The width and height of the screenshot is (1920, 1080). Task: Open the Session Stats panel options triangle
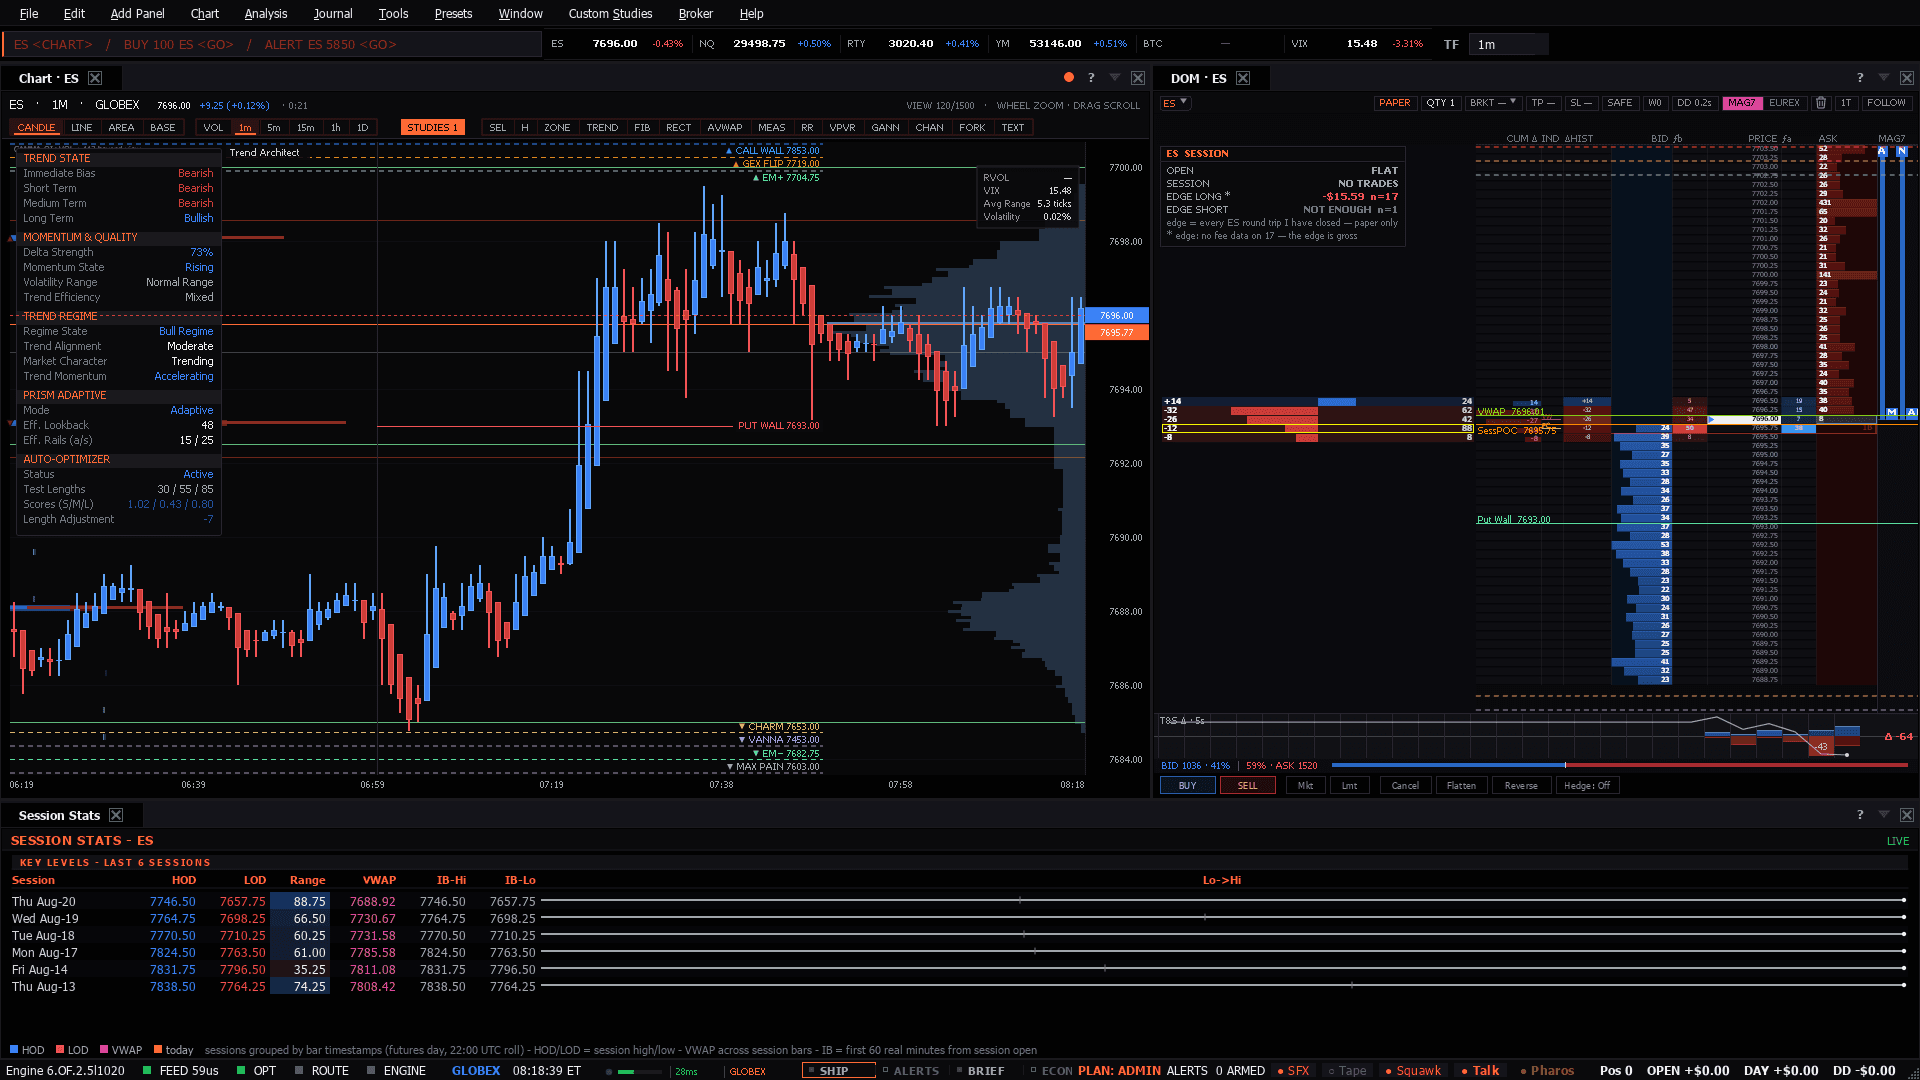[1884, 815]
